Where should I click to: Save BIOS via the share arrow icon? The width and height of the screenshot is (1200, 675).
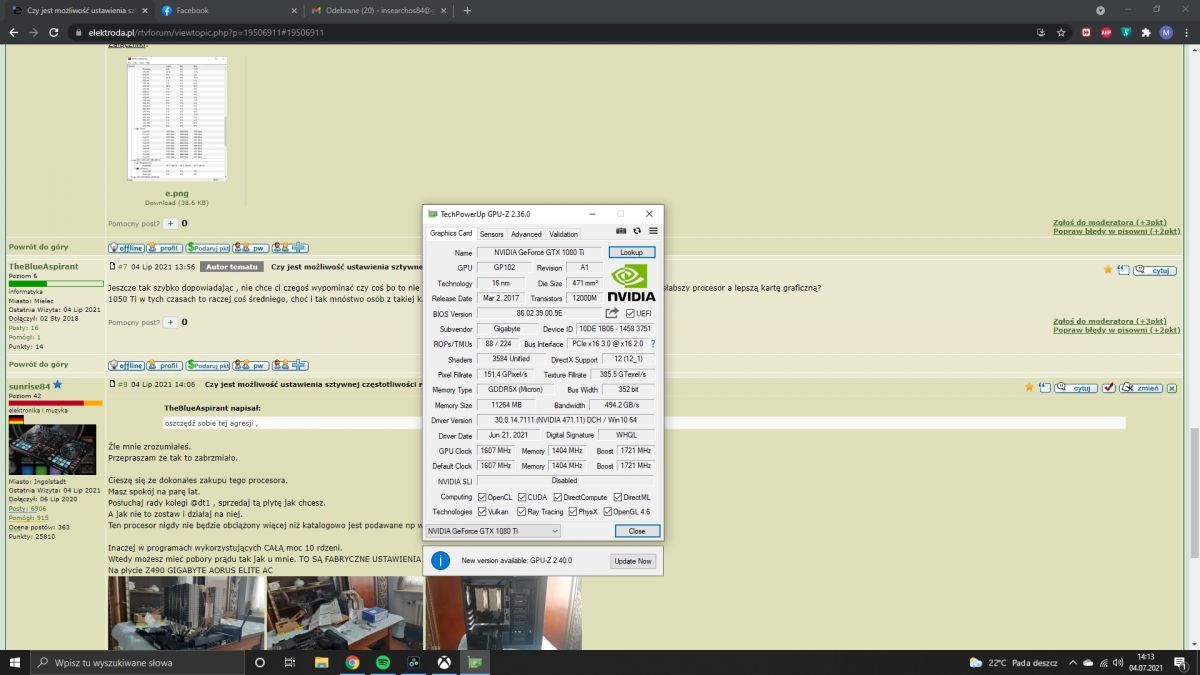(x=612, y=313)
